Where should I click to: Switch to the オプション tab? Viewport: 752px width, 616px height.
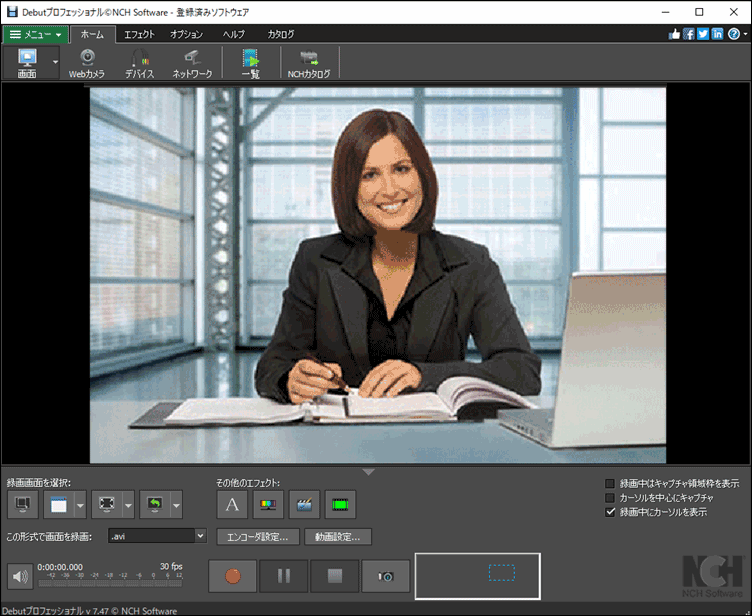(x=187, y=35)
